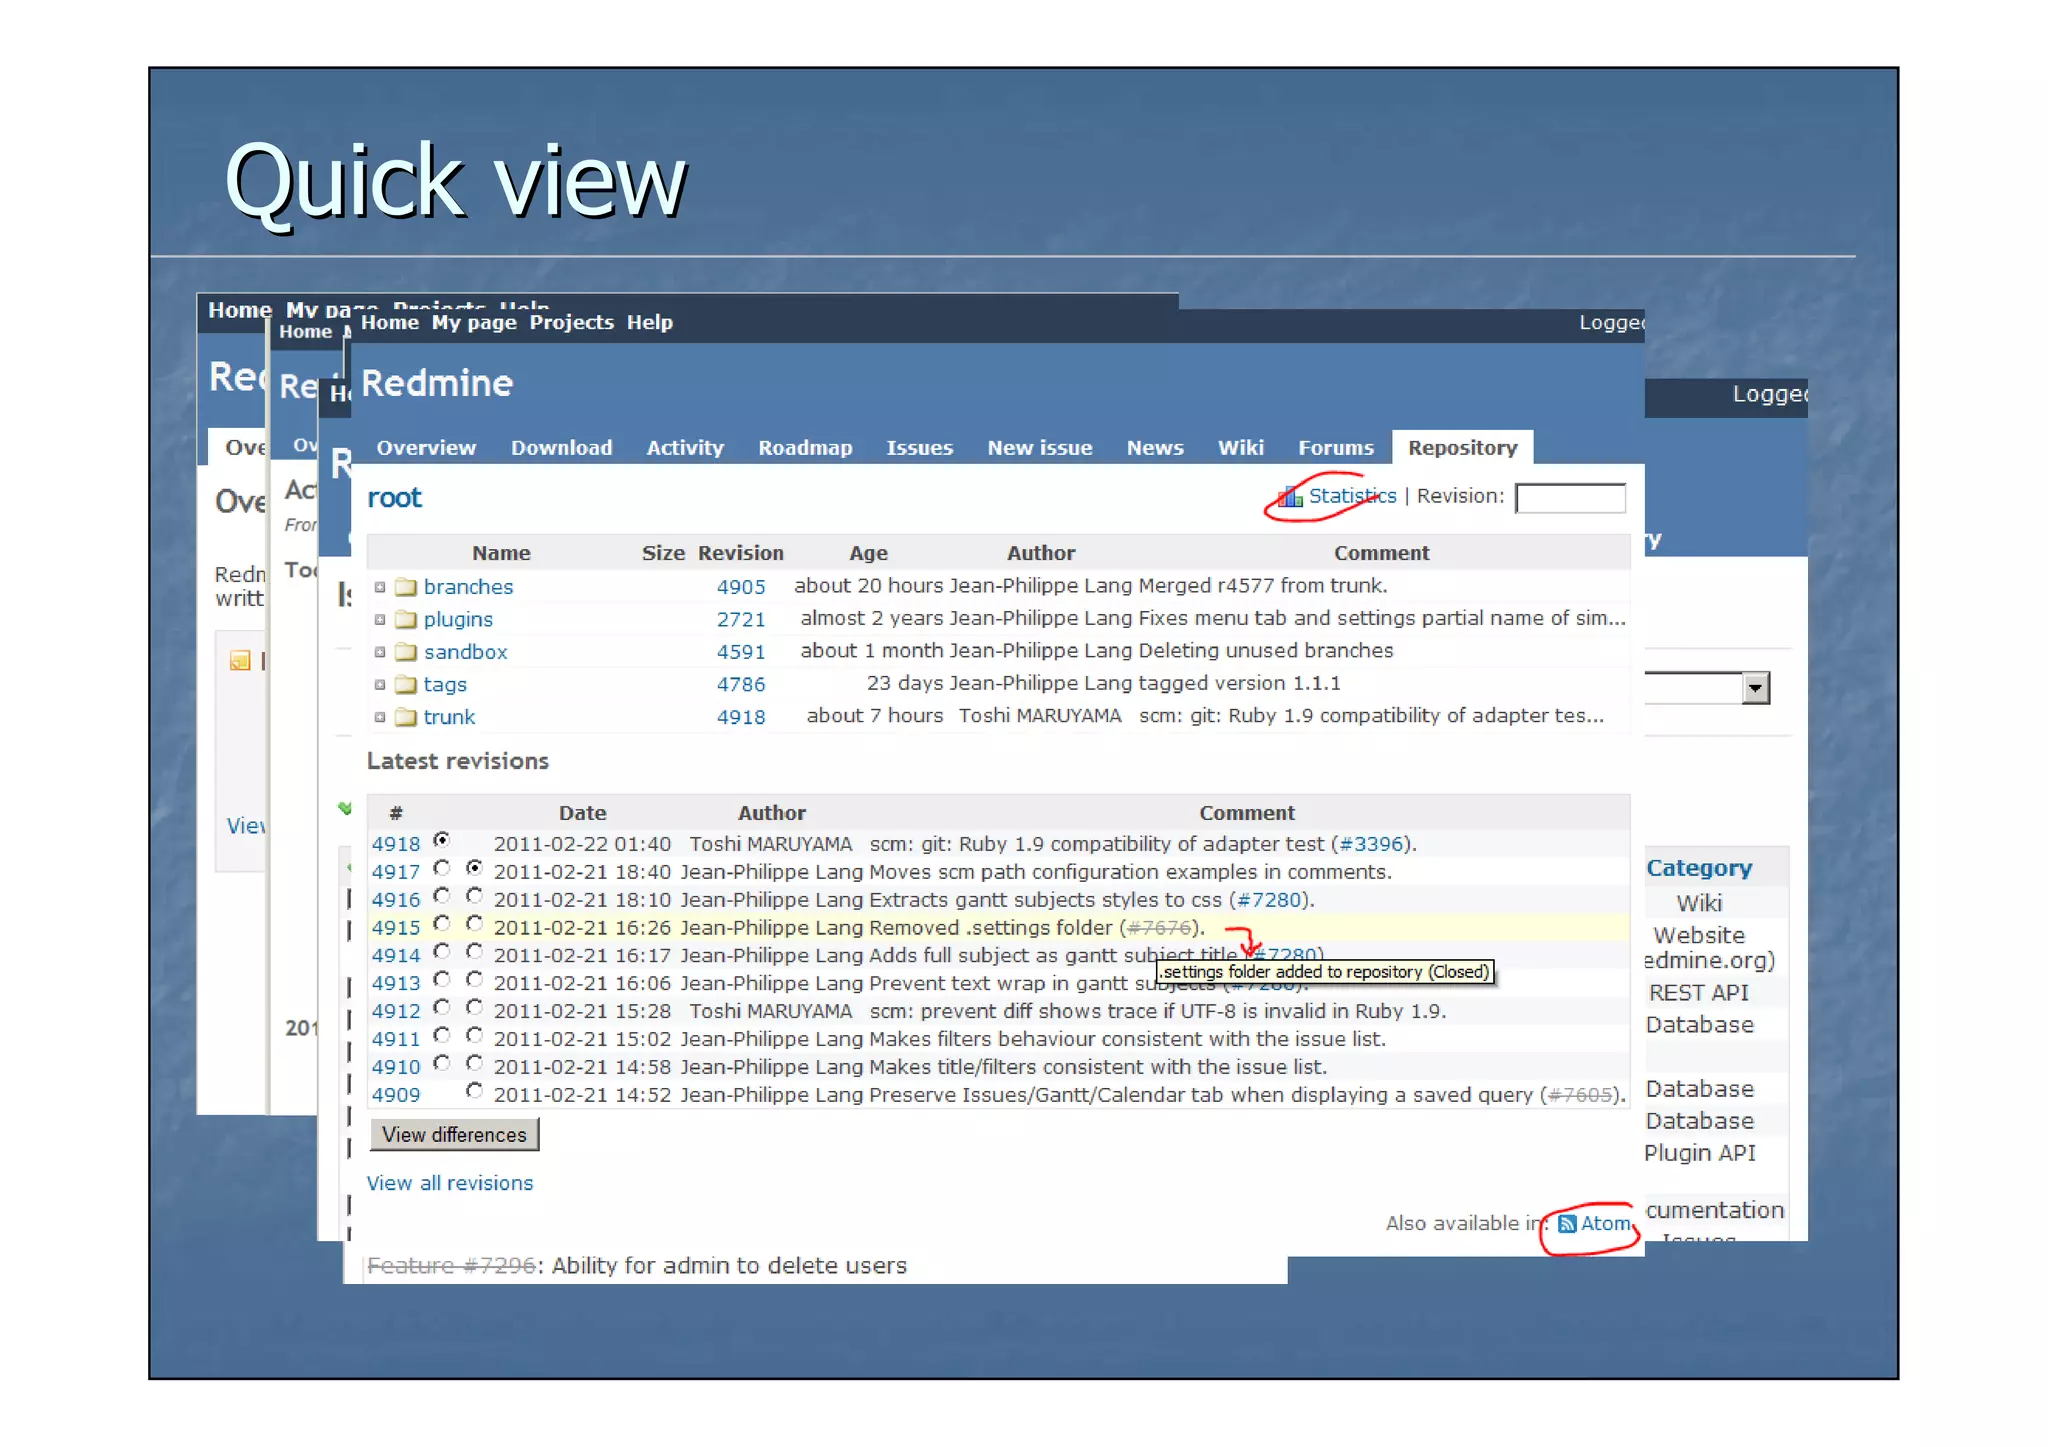Screen dimensions: 2048x1447
Task: Open revision 4918 link in Latest revisions
Action: coord(396,844)
